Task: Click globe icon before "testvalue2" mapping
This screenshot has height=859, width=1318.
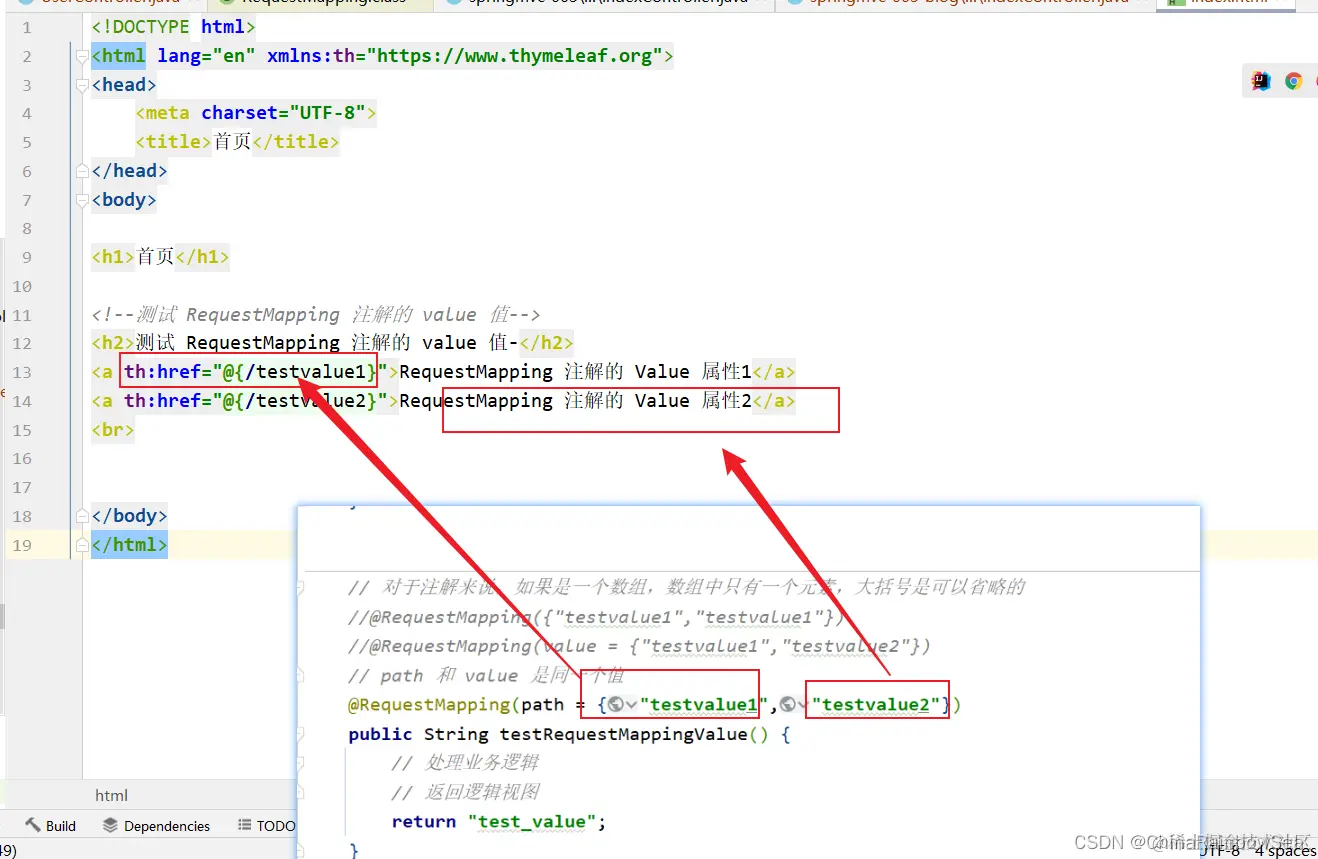Action: [788, 705]
